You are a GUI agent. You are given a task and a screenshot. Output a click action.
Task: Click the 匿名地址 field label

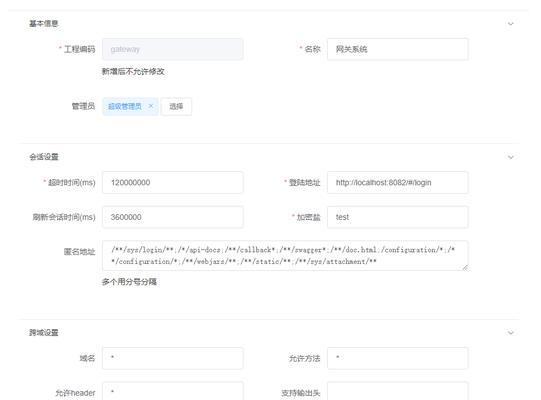(x=79, y=252)
